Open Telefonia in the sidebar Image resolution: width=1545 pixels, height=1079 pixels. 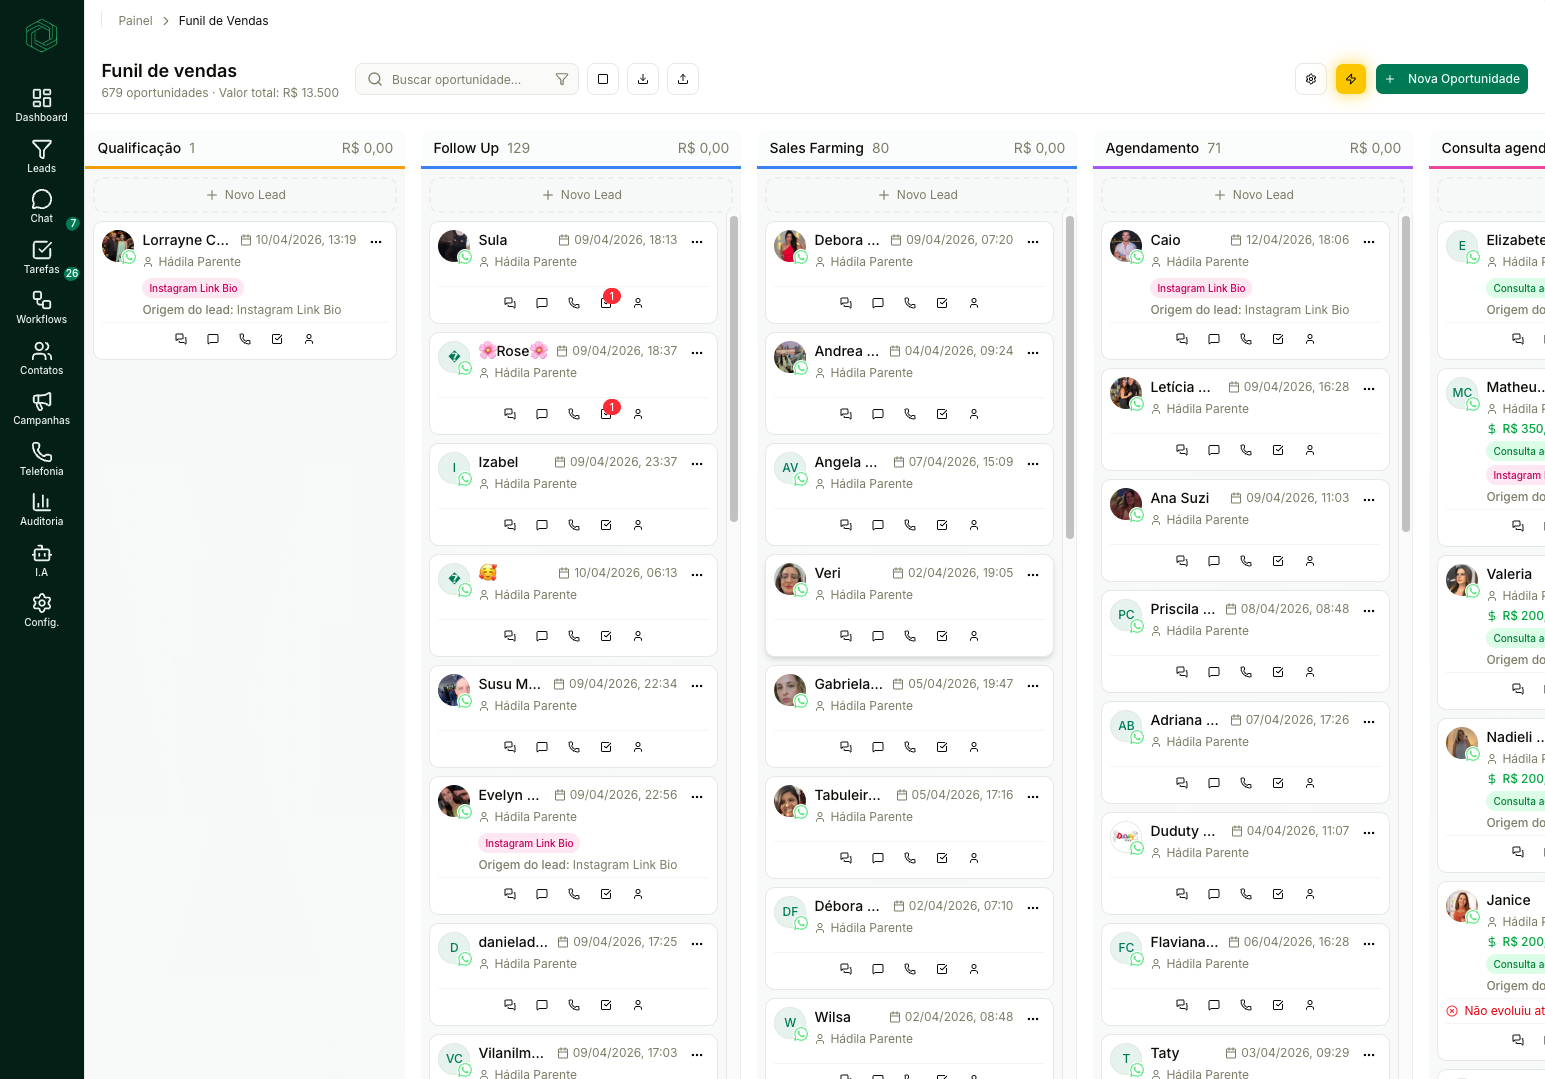(x=42, y=459)
